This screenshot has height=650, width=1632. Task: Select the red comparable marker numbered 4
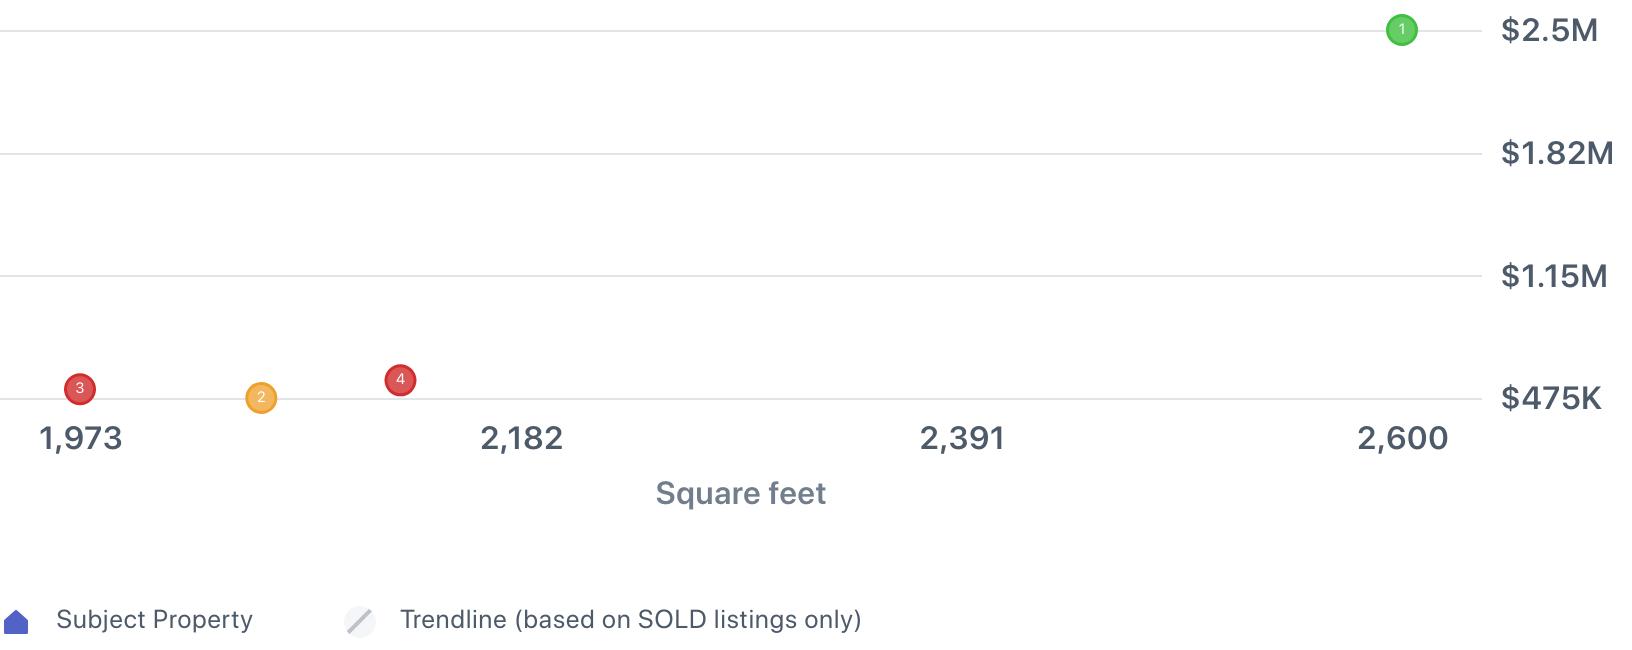pyautogui.click(x=400, y=380)
